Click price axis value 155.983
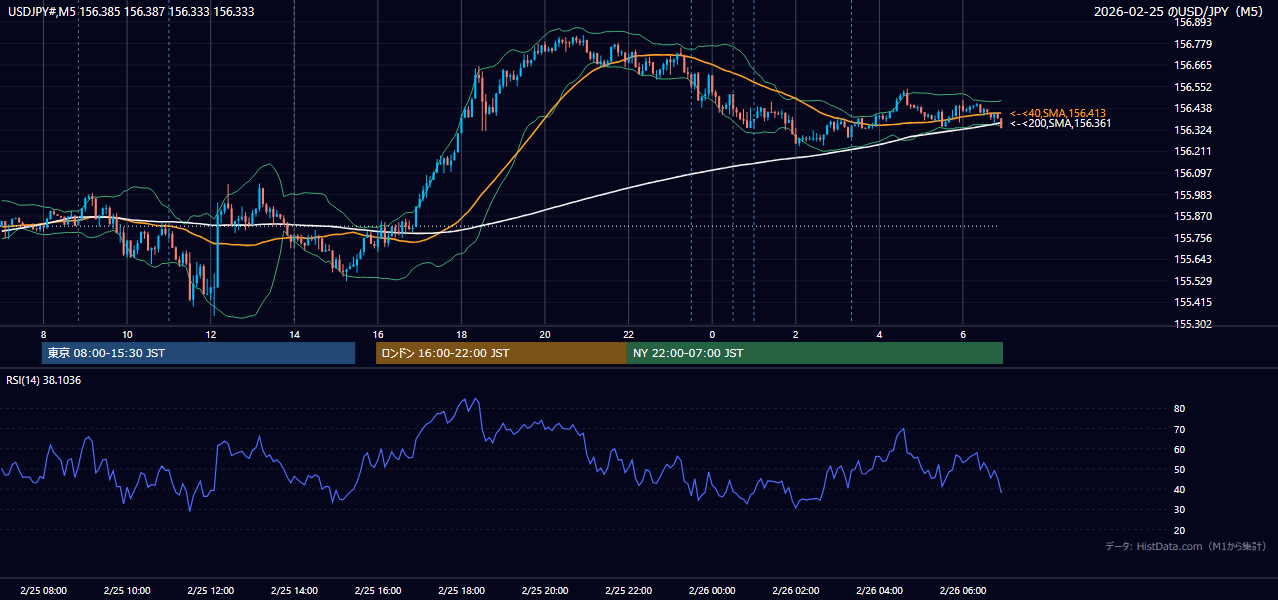 click(x=1193, y=195)
